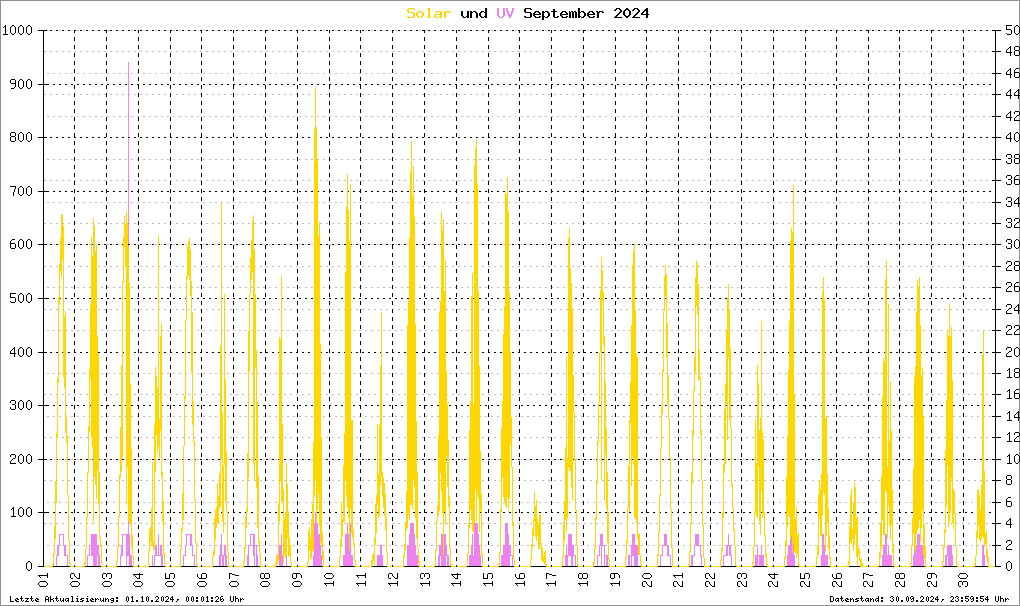Viewport: 1020px width, 606px height.
Task: Select the day 30 label on the x-axis
Action: click(x=962, y=580)
